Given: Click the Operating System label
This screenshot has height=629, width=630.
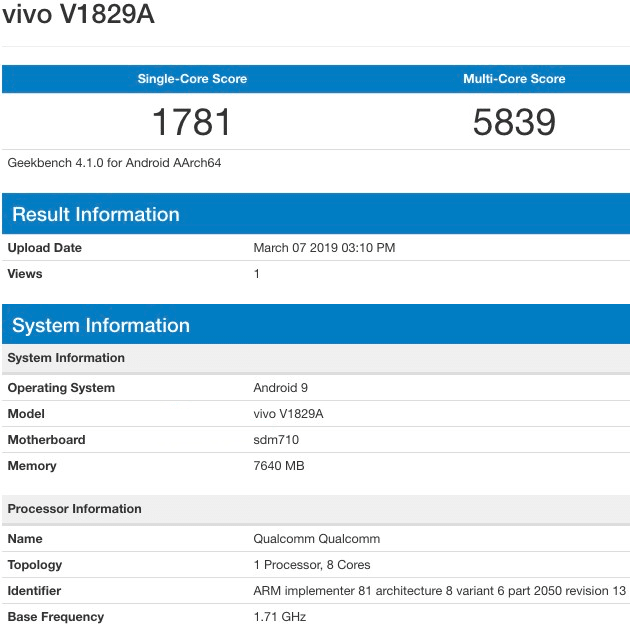Looking at the screenshot, I should 61,388.
